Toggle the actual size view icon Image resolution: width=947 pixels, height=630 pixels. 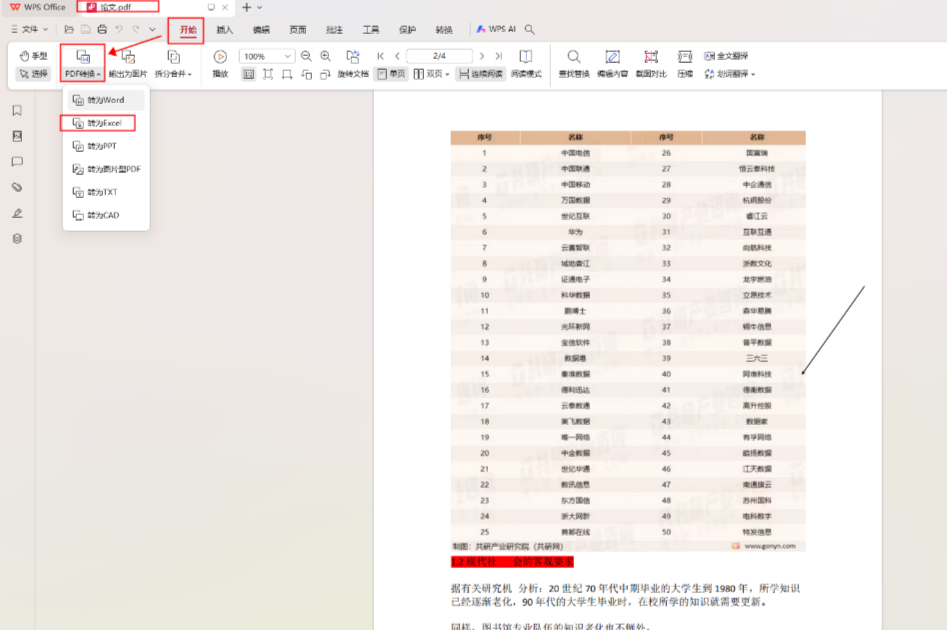point(248,74)
